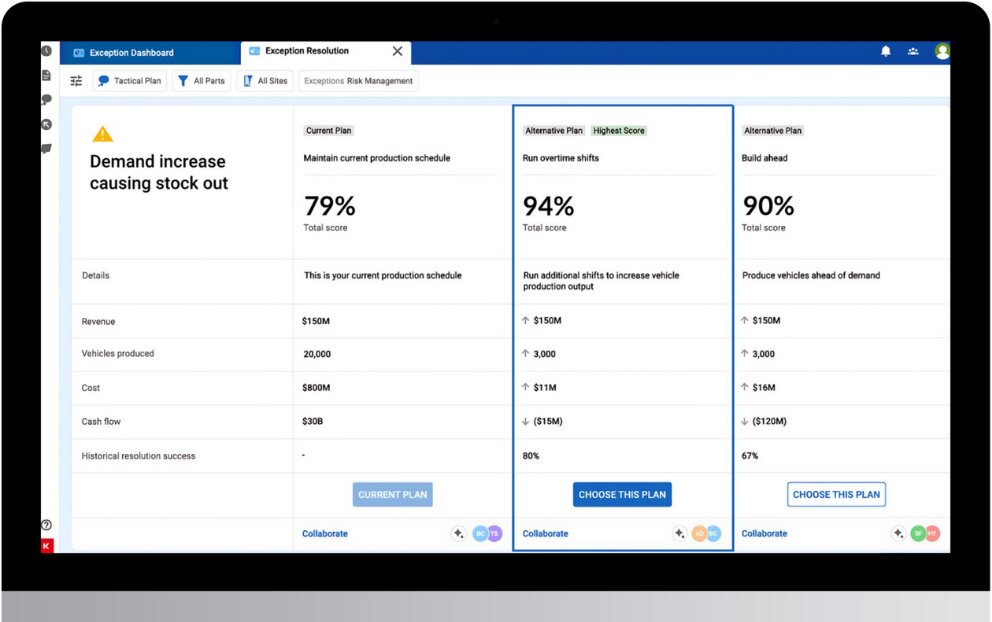
Task: Click the AI sparkle icon under overtime shifts plan
Action: pyautogui.click(x=678, y=534)
